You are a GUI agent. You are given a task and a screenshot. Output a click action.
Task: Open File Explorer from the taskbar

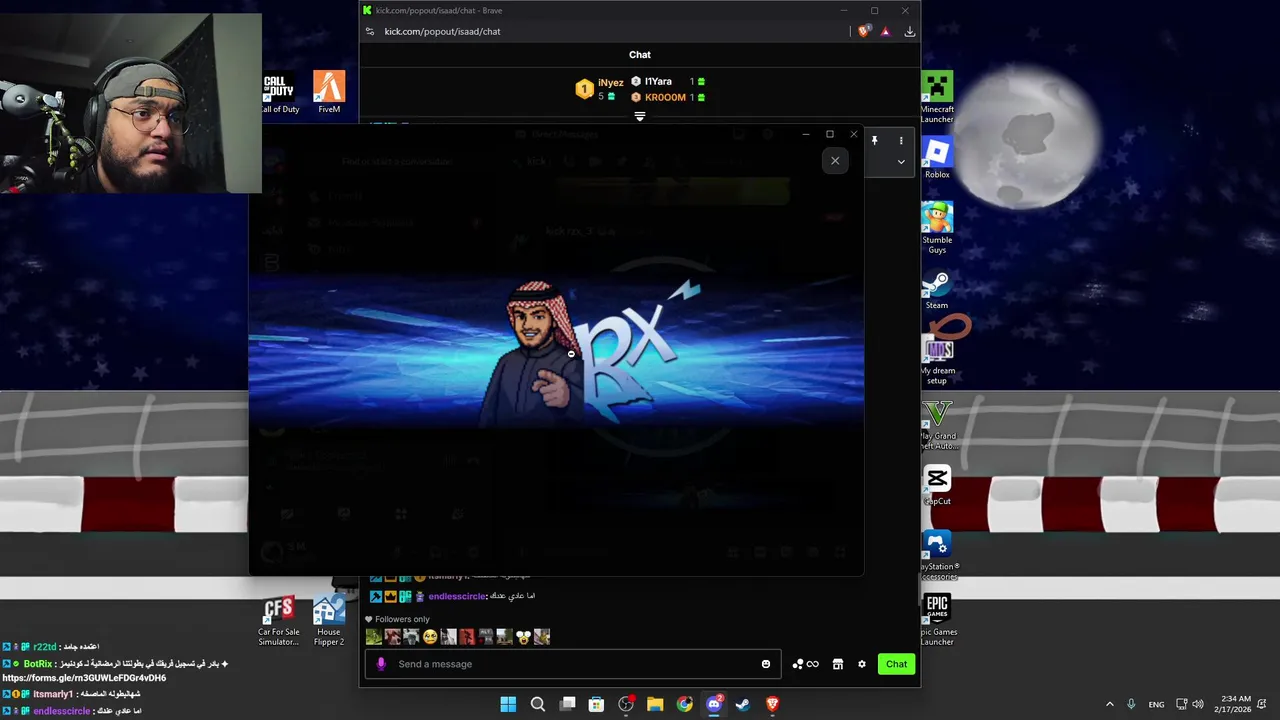pos(655,704)
